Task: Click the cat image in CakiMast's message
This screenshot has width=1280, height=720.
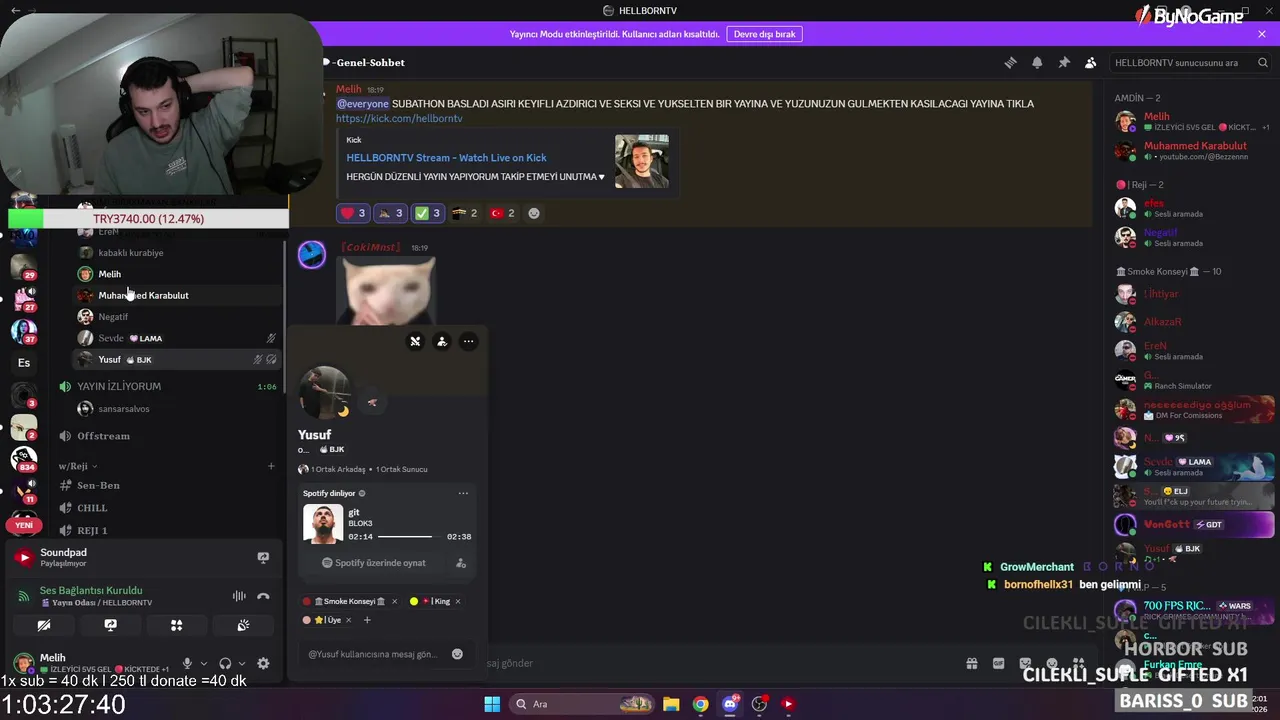Action: click(x=386, y=290)
